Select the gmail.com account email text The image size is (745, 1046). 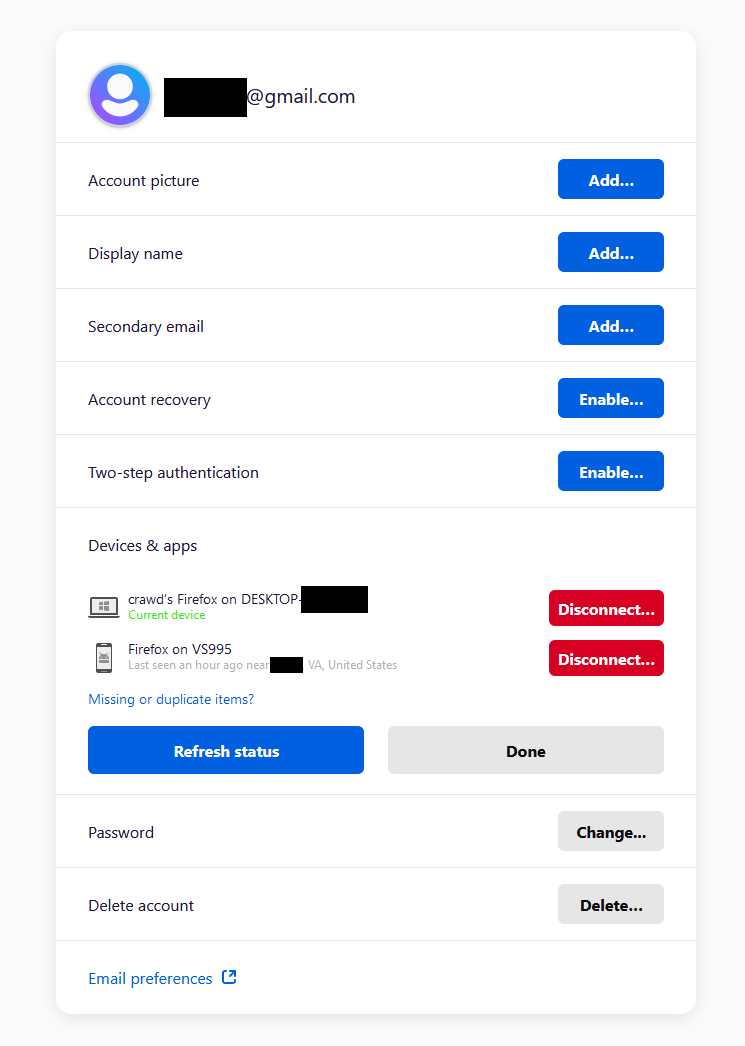tap(259, 97)
